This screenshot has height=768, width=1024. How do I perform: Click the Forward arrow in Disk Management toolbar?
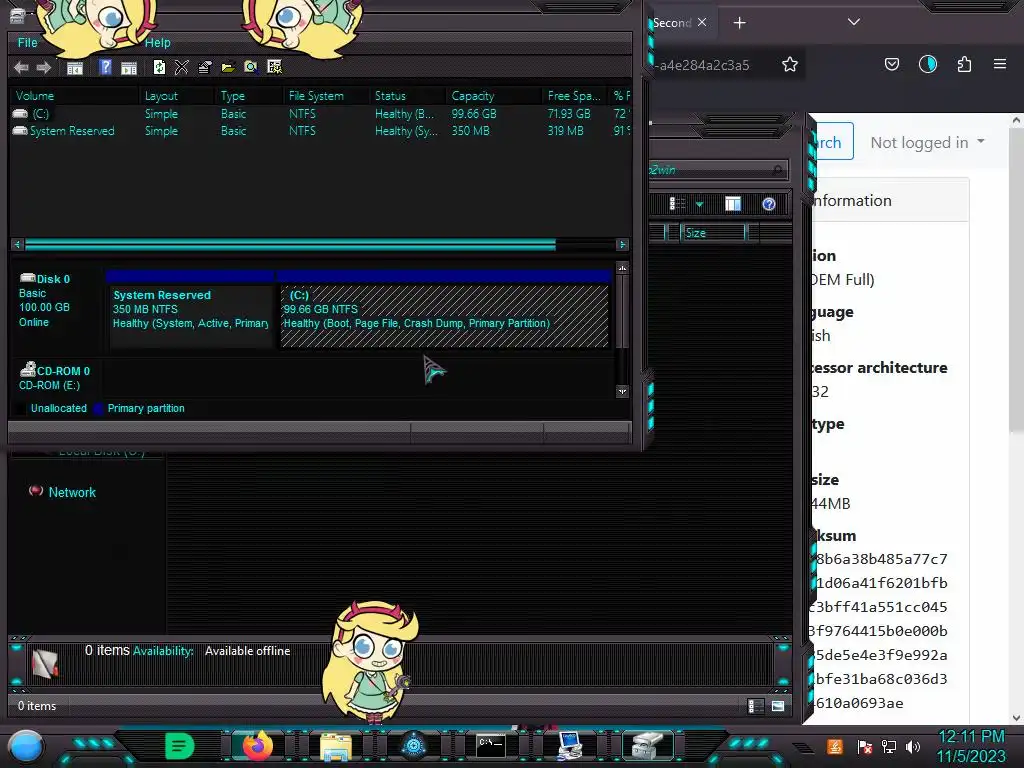pyautogui.click(x=44, y=67)
